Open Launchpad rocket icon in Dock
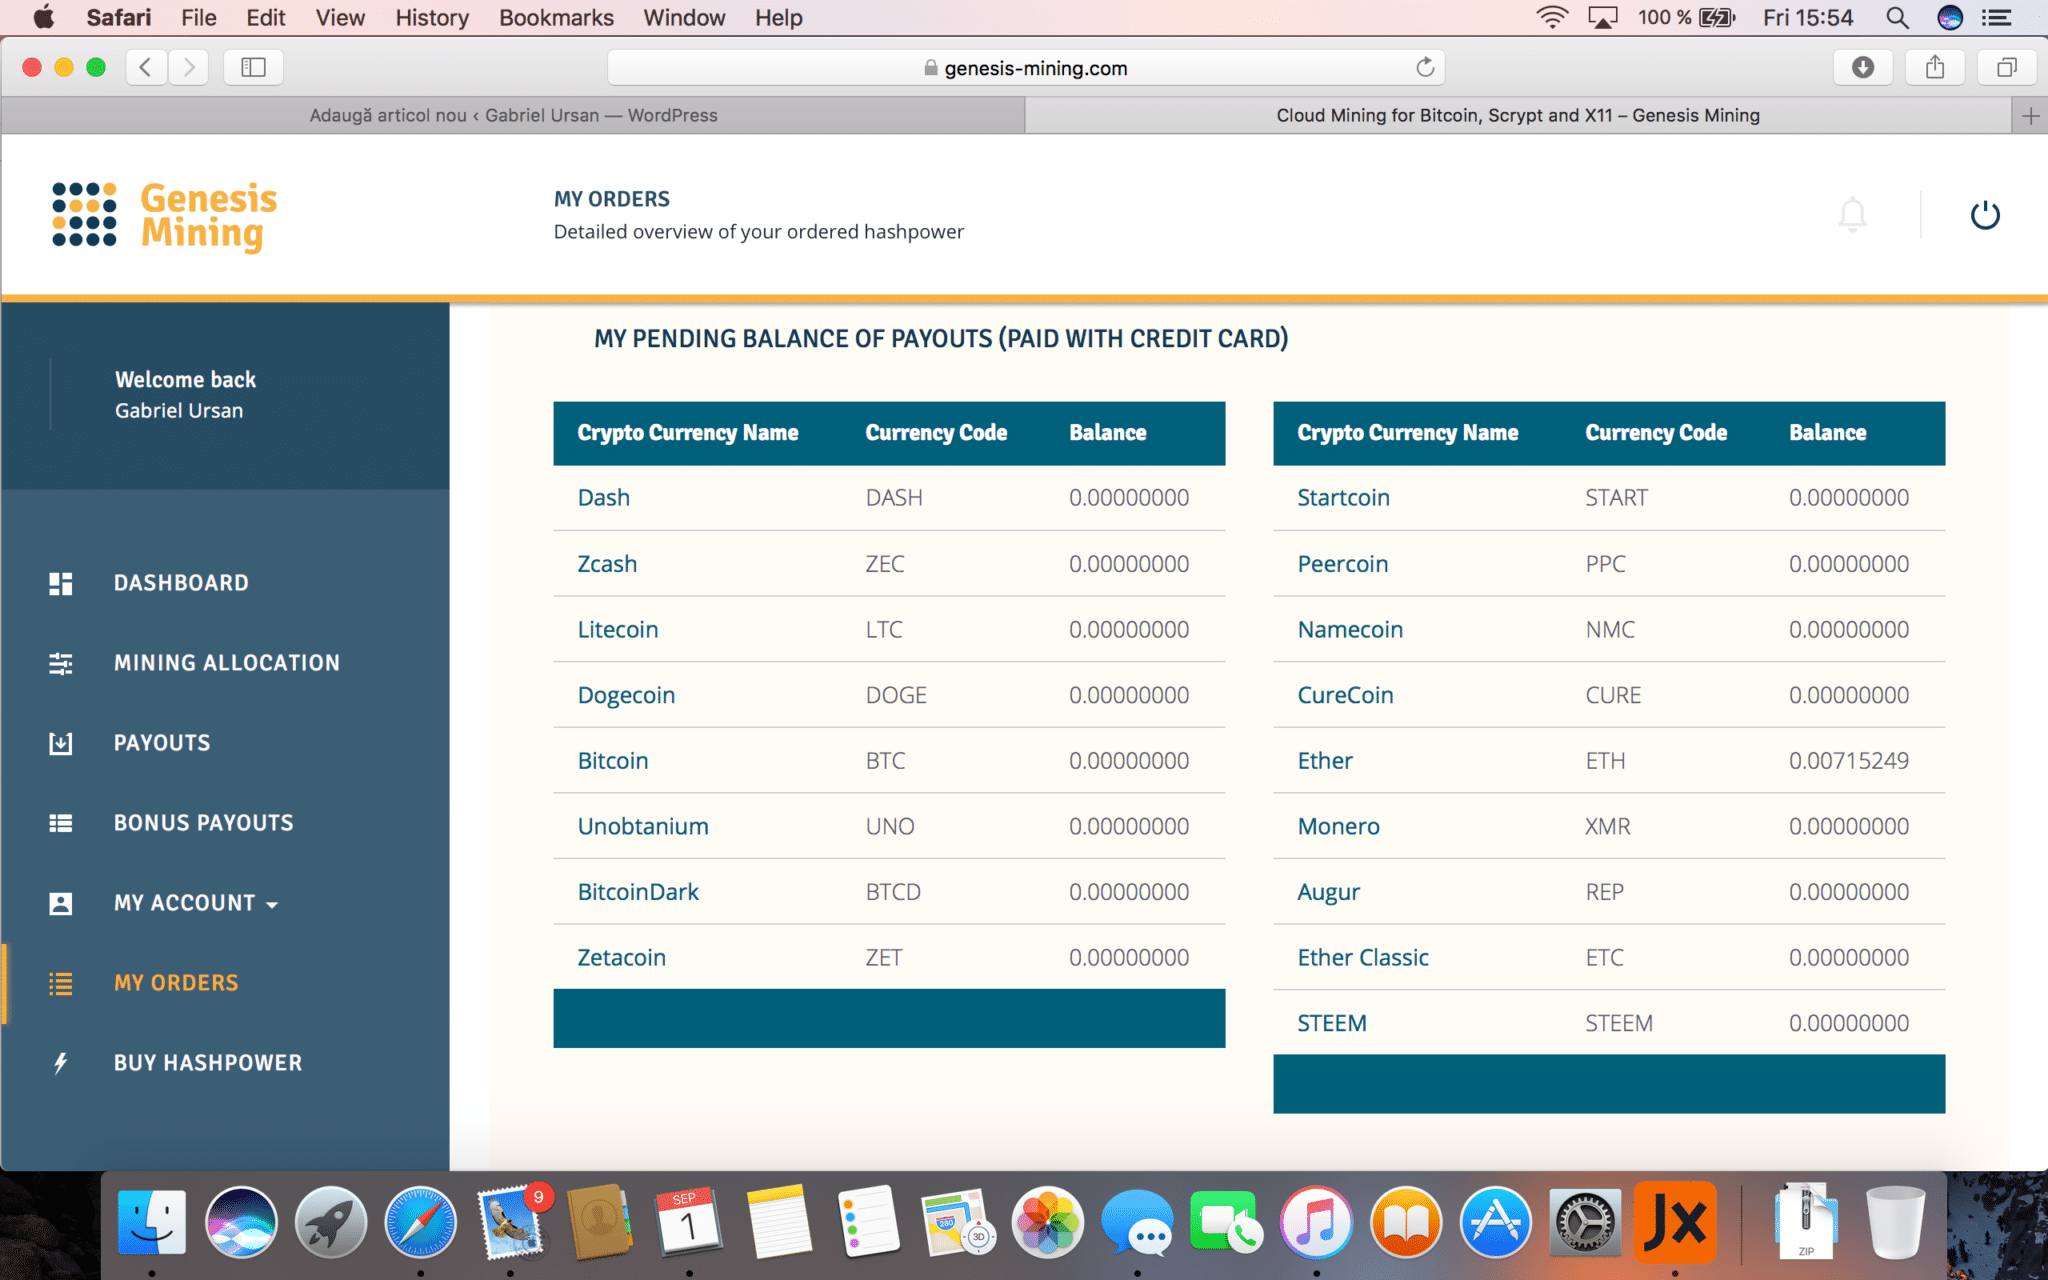Screen dimensions: 2048x1280 (x=330, y=1222)
